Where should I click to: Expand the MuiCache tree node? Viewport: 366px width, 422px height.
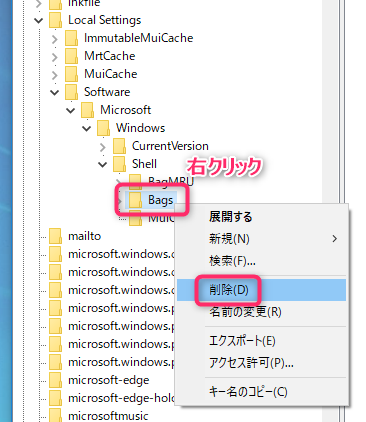coord(55,75)
